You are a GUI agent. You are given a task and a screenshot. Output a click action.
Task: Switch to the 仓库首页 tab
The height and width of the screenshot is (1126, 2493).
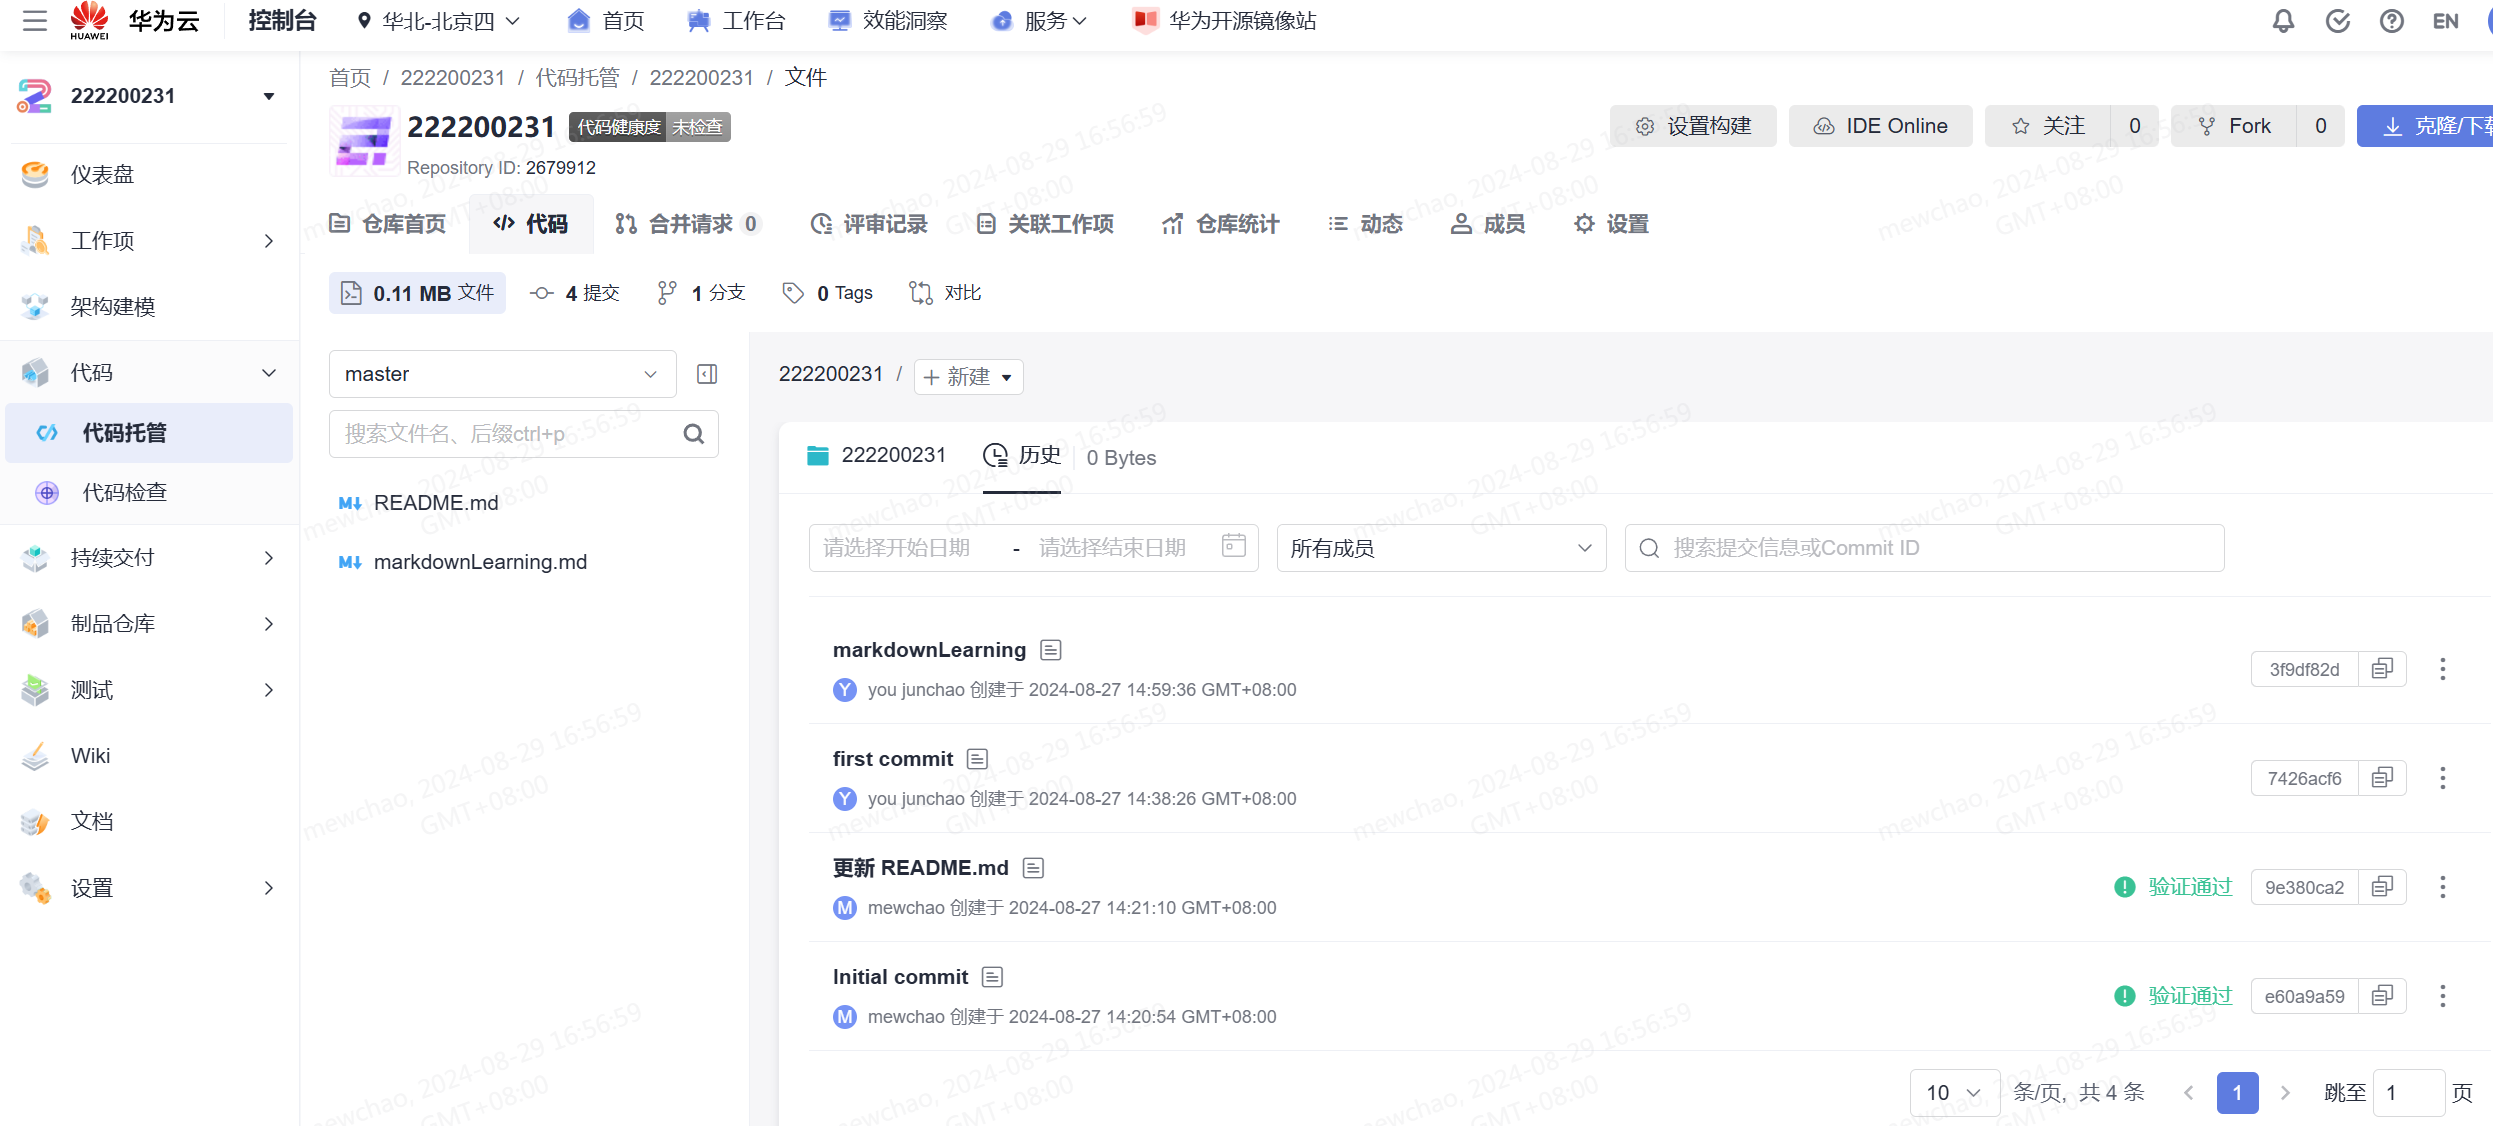388,224
